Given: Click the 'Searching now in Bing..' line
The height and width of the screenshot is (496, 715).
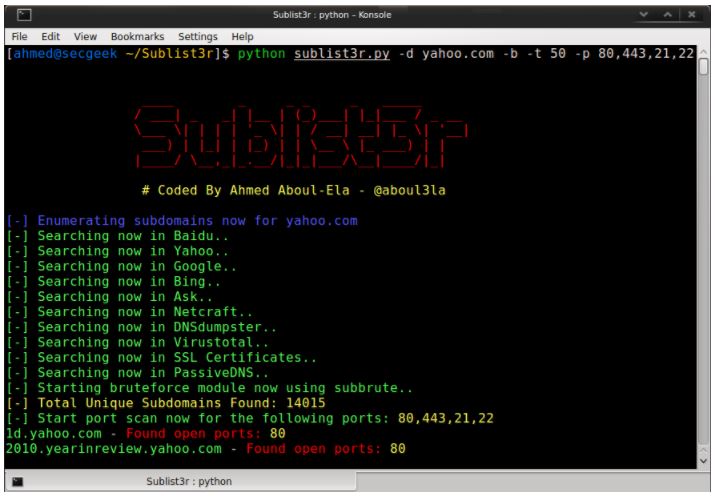Looking at the screenshot, I should (x=113, y=282).
